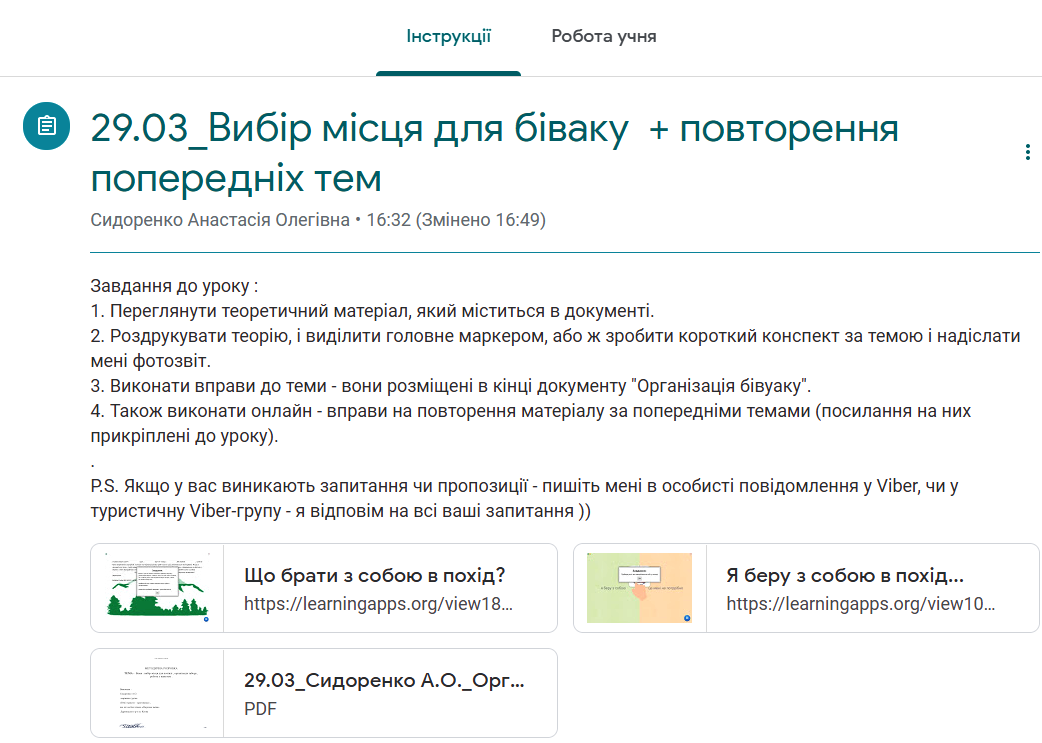The width and height of the screenshot is (1042, 743).
Task: Follow the learningapps.org/view10 URL
Action: point(861,603)
